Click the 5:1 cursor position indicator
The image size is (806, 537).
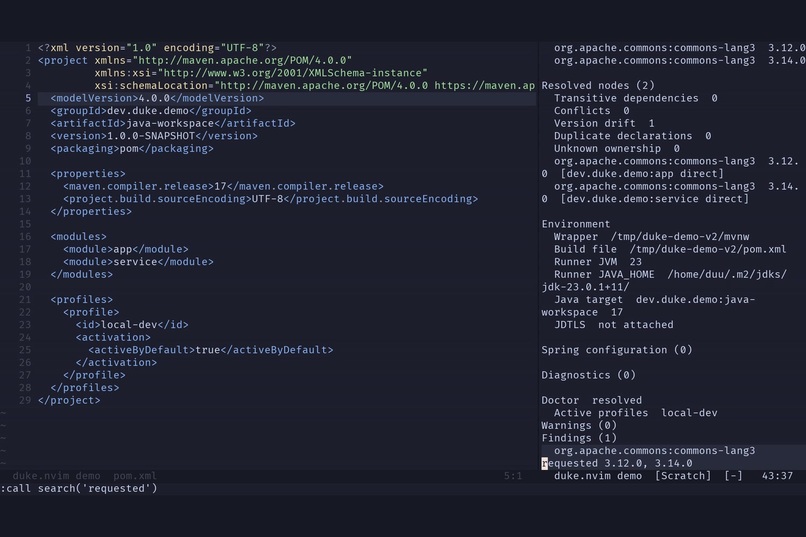512,476
